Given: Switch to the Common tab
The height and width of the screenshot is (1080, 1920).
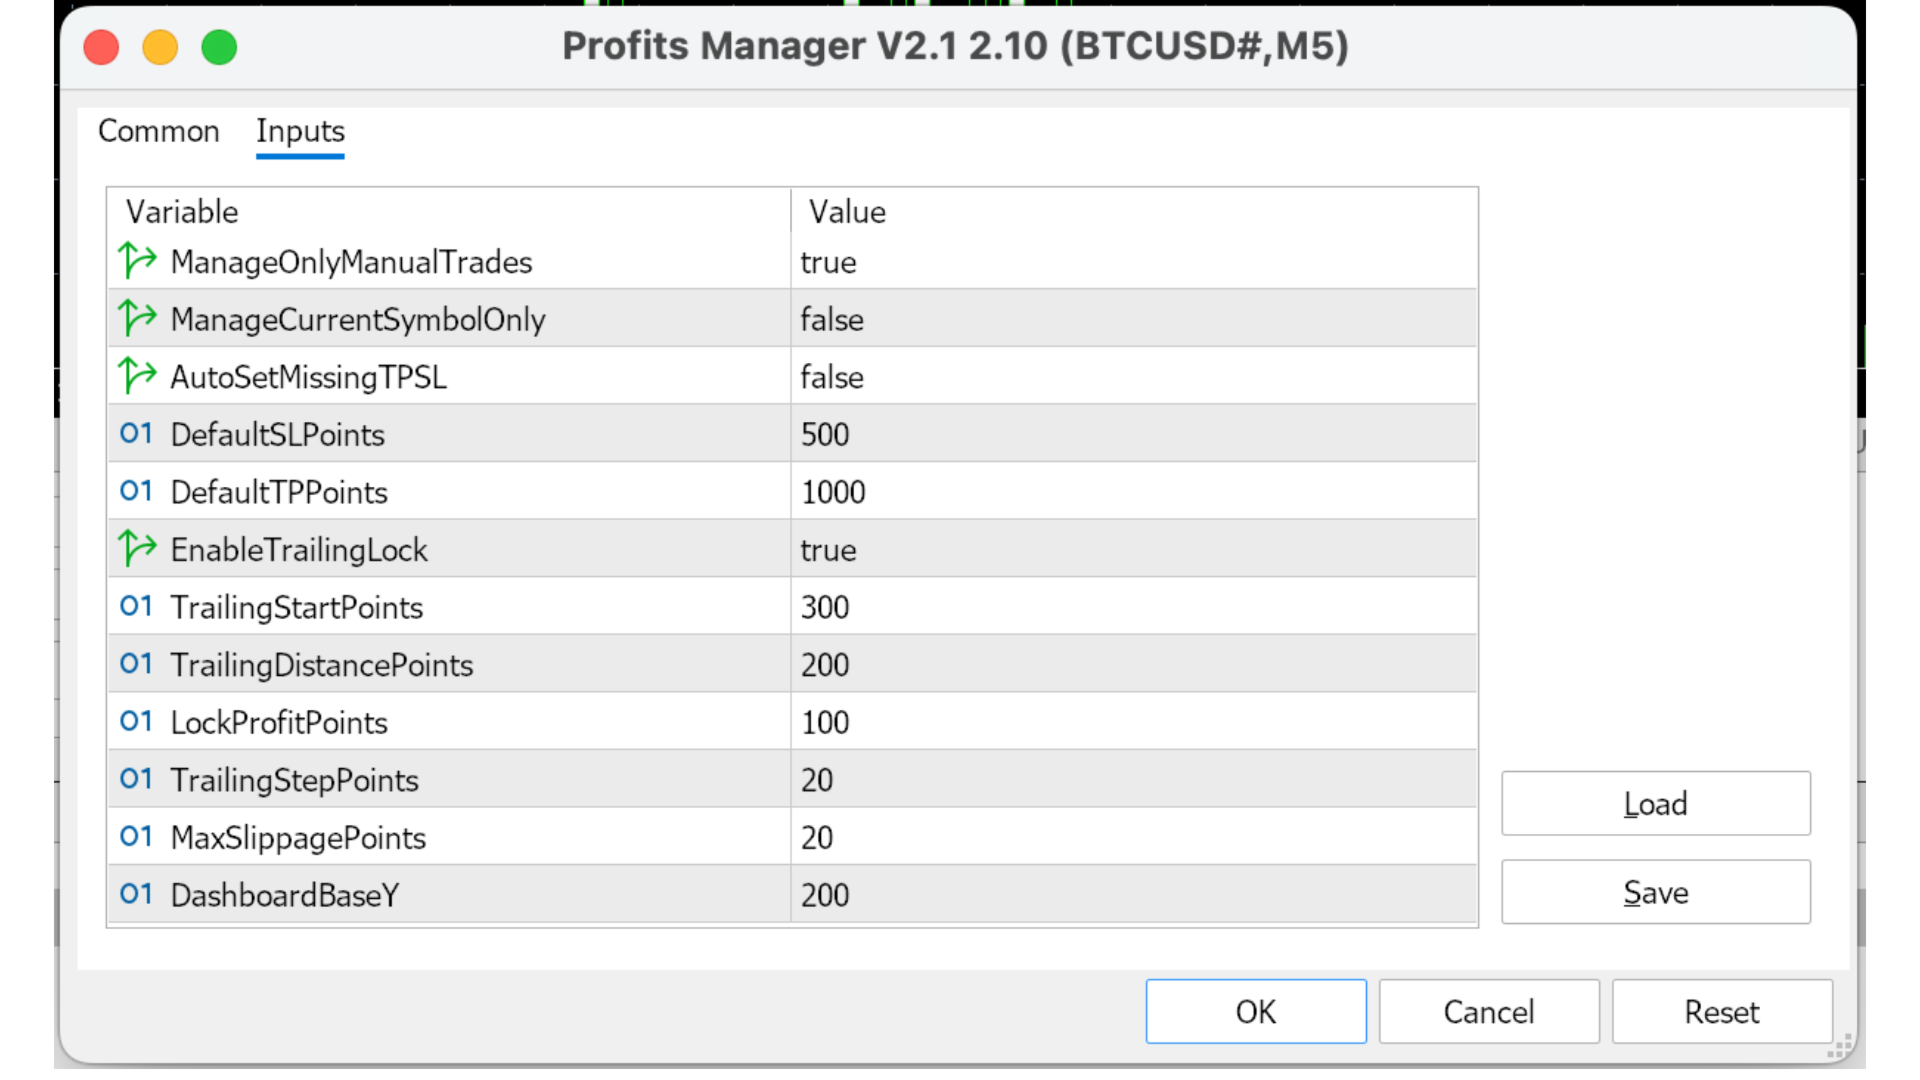Looking at the screenshot, I should point(158,131).
